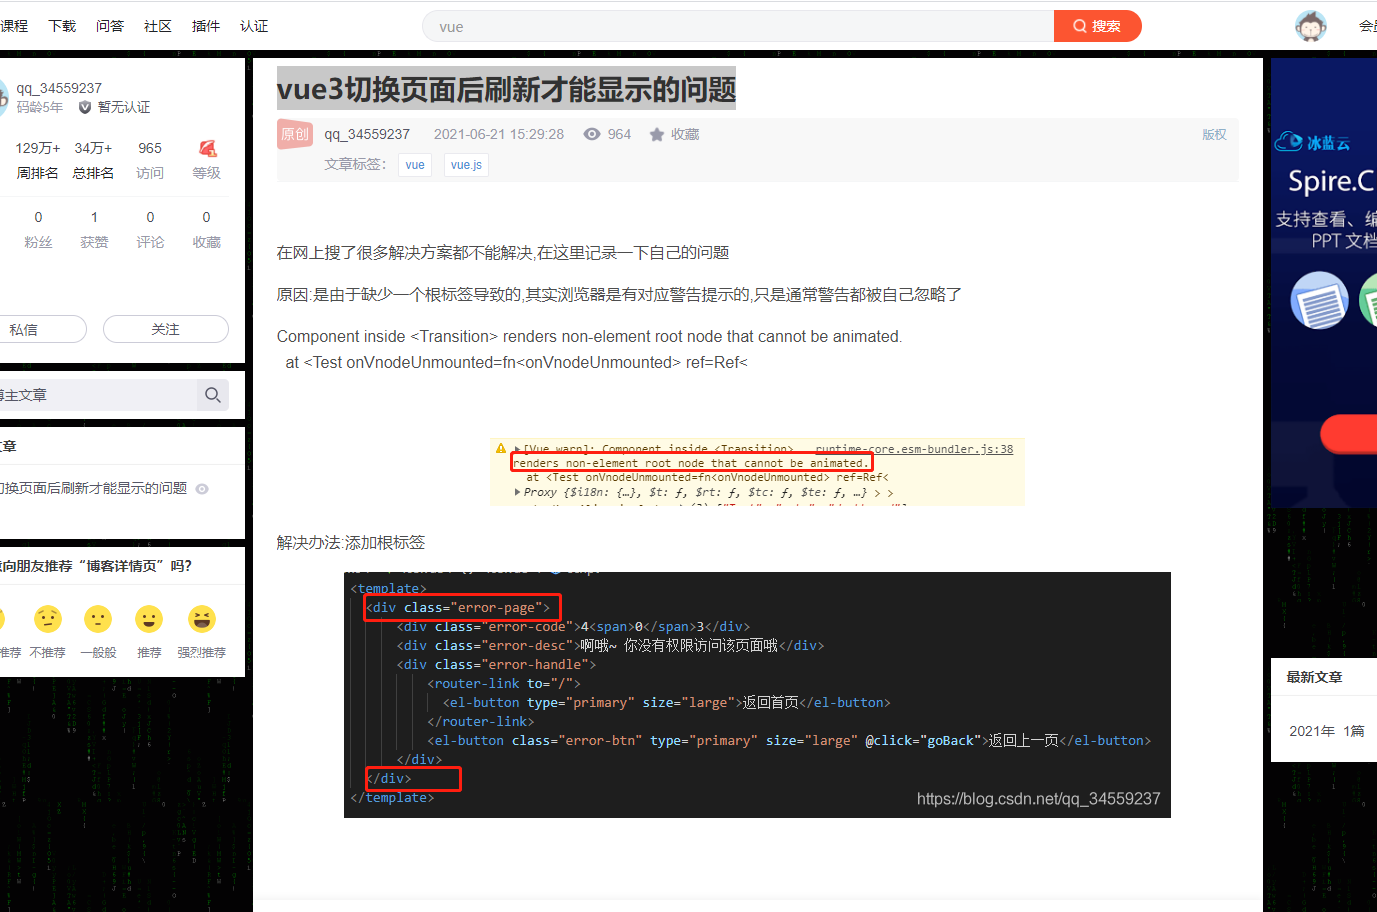The image size is (1377, 912).
Task: Open the 问答 menu item
Action: coord(110,26)
